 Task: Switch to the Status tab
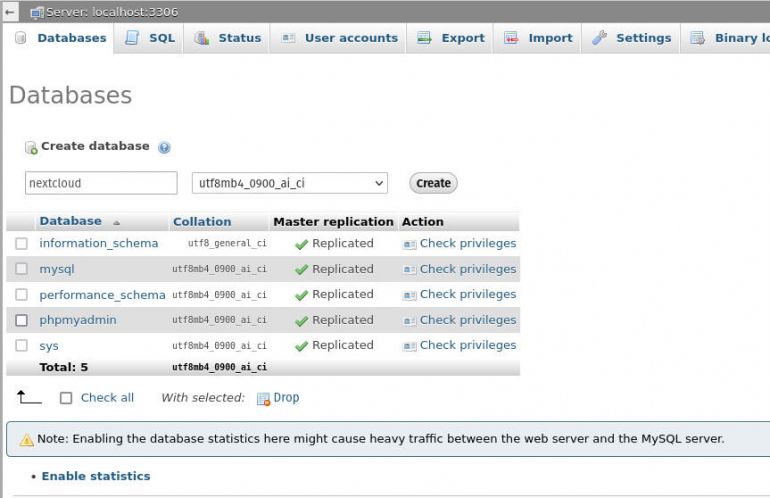click(239, 38)
